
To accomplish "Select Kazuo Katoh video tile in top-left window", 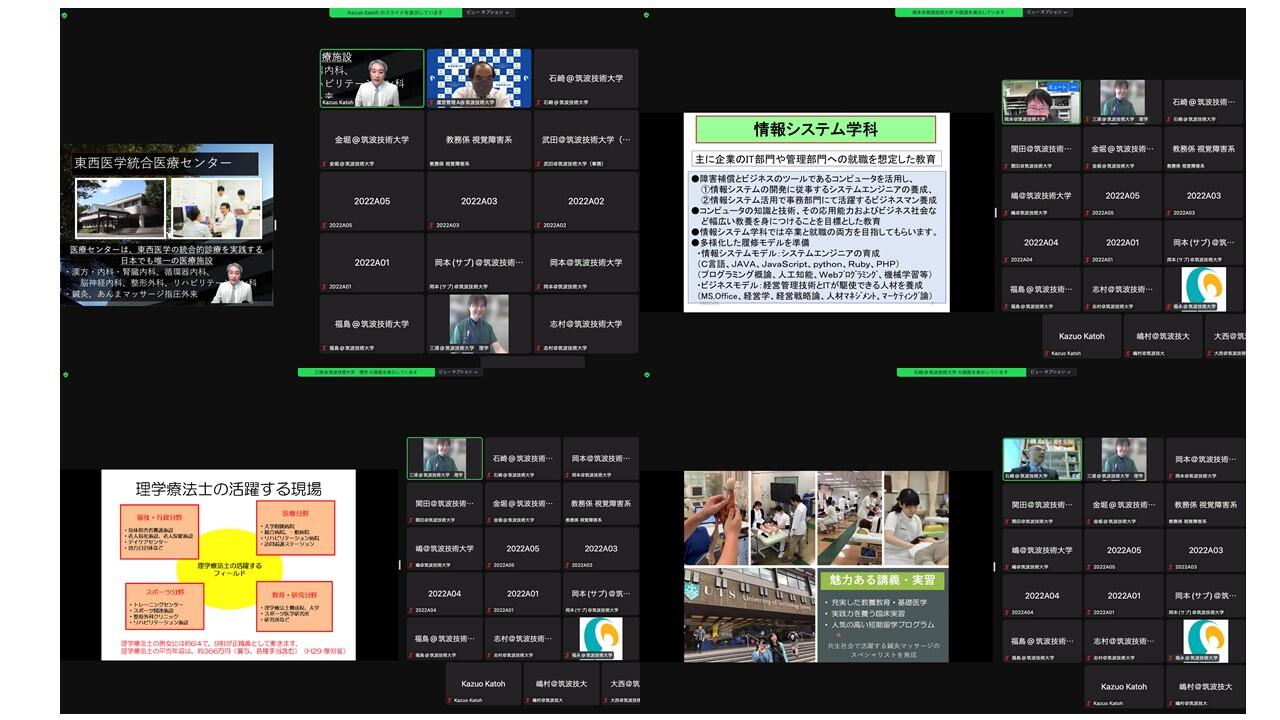I will coord(372,78).
